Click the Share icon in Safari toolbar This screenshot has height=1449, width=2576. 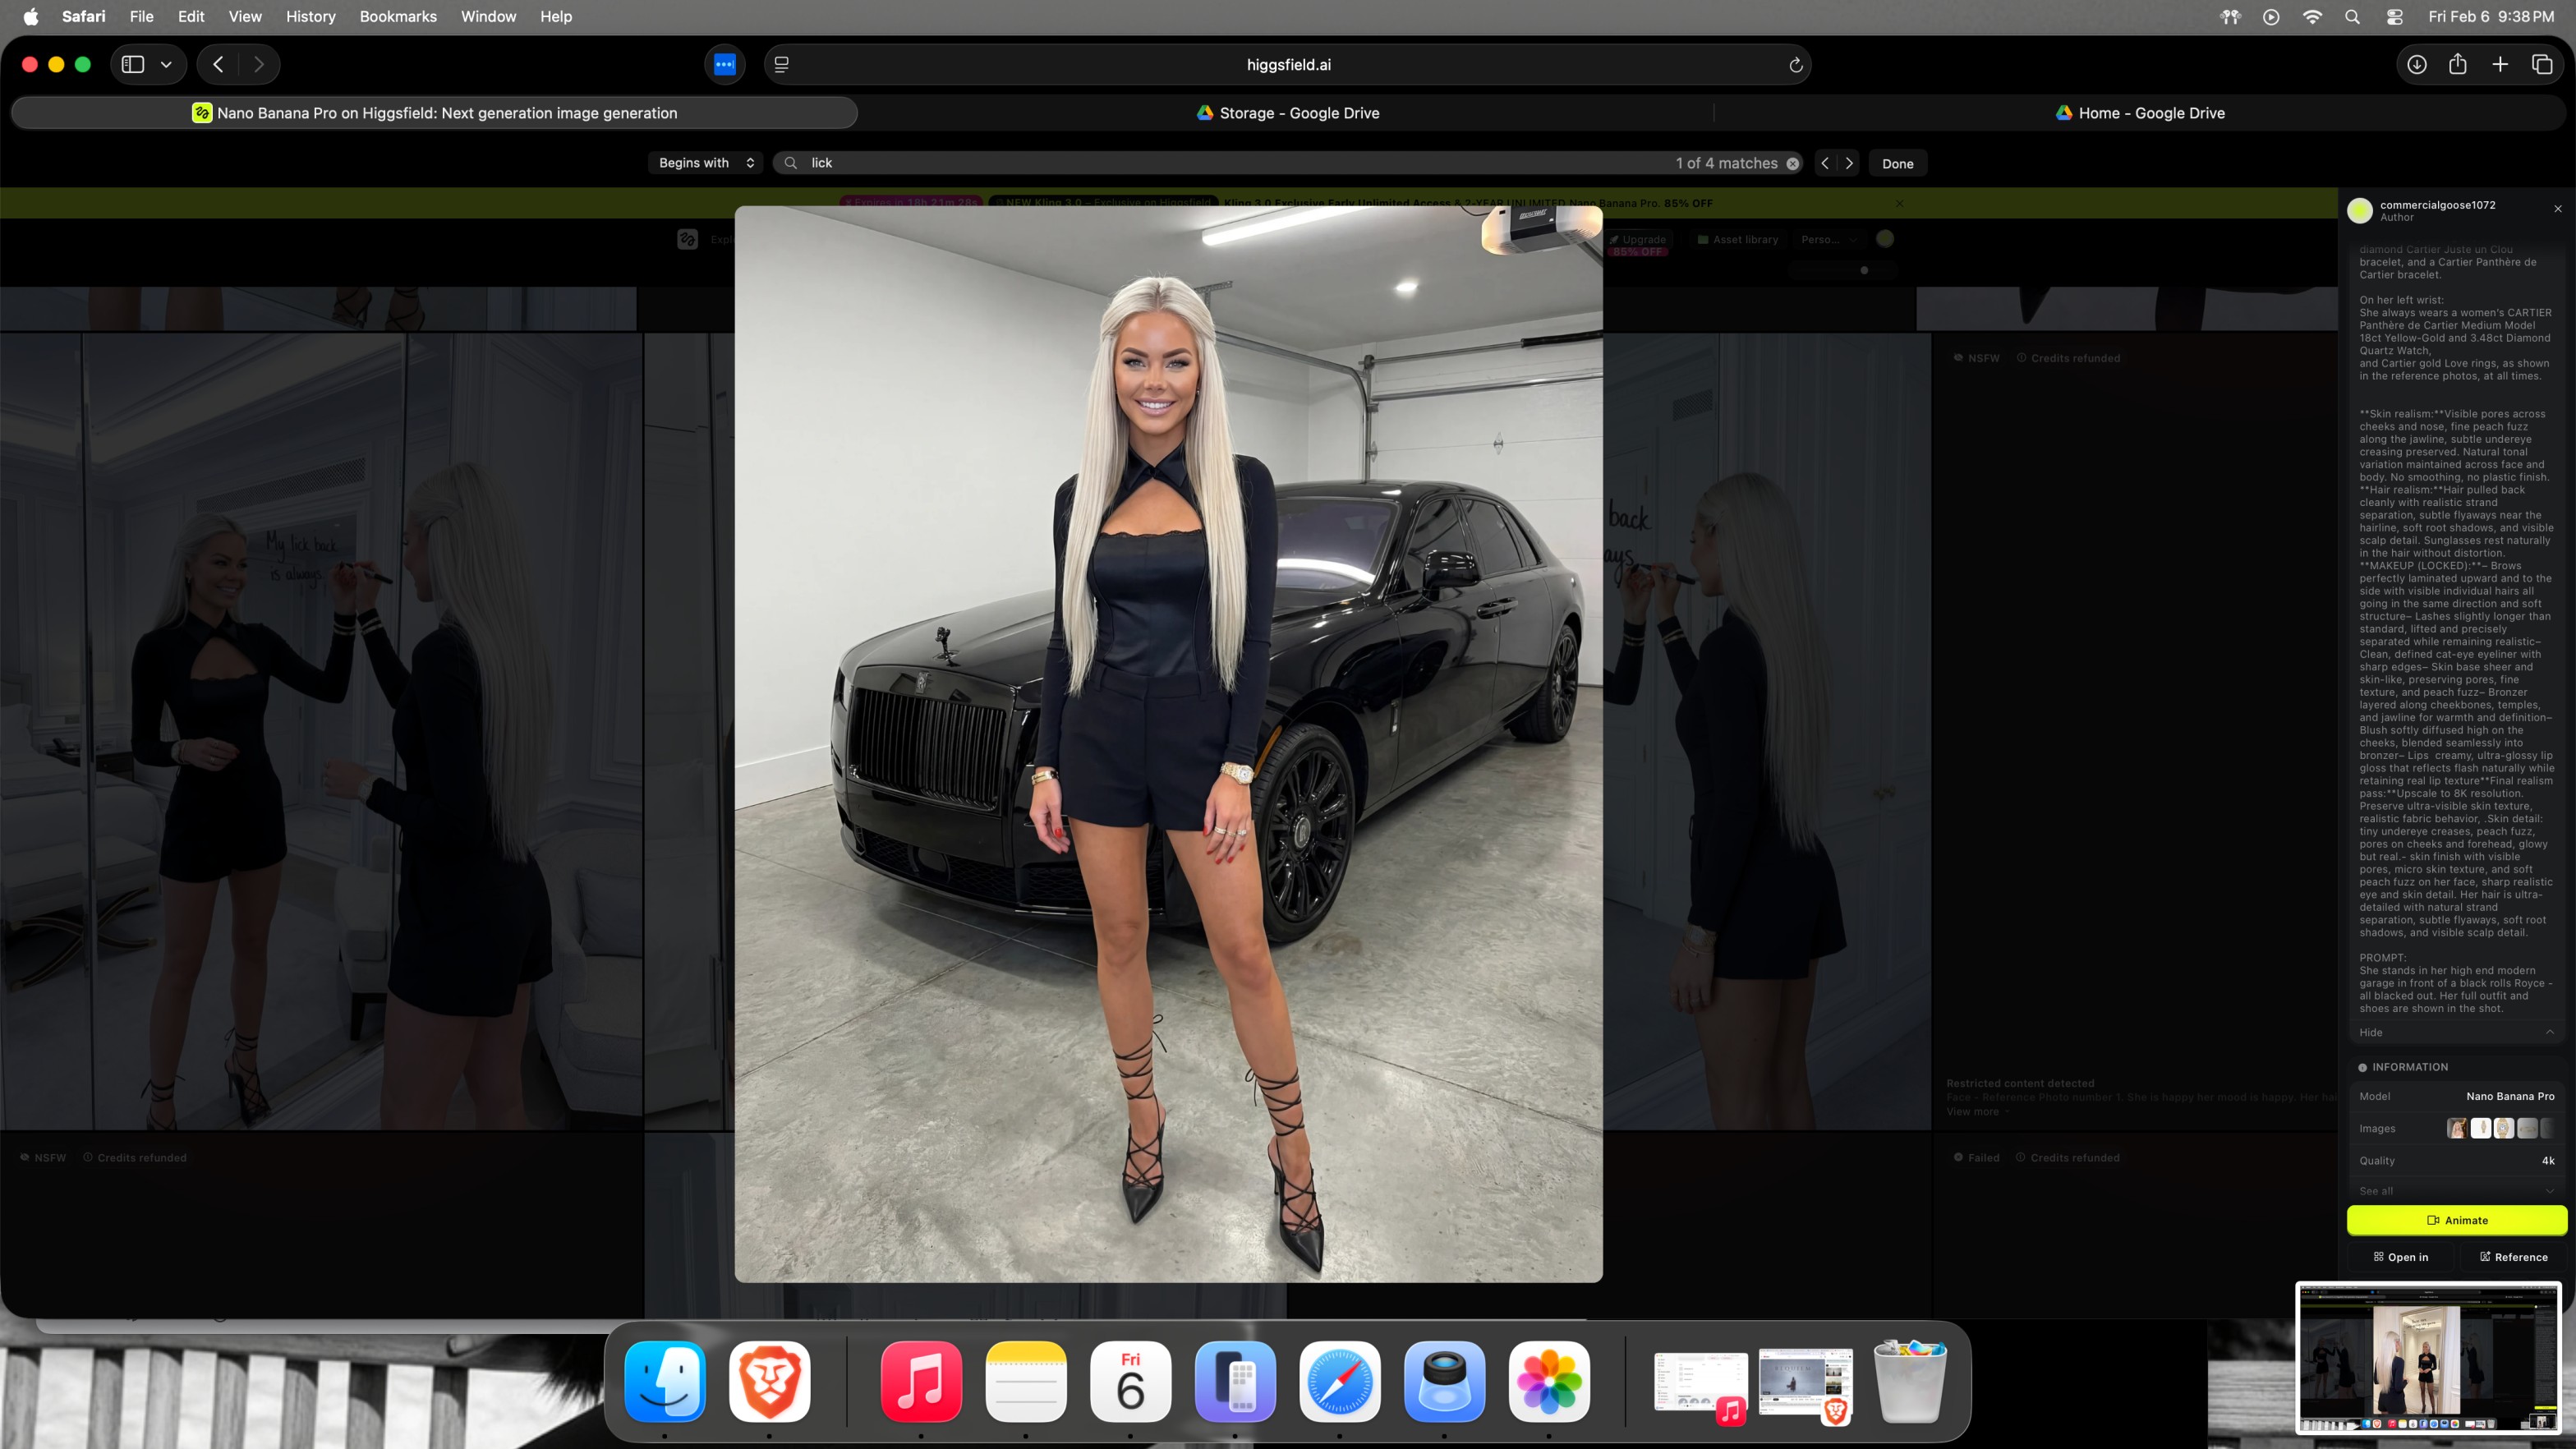pos(2458,65)
